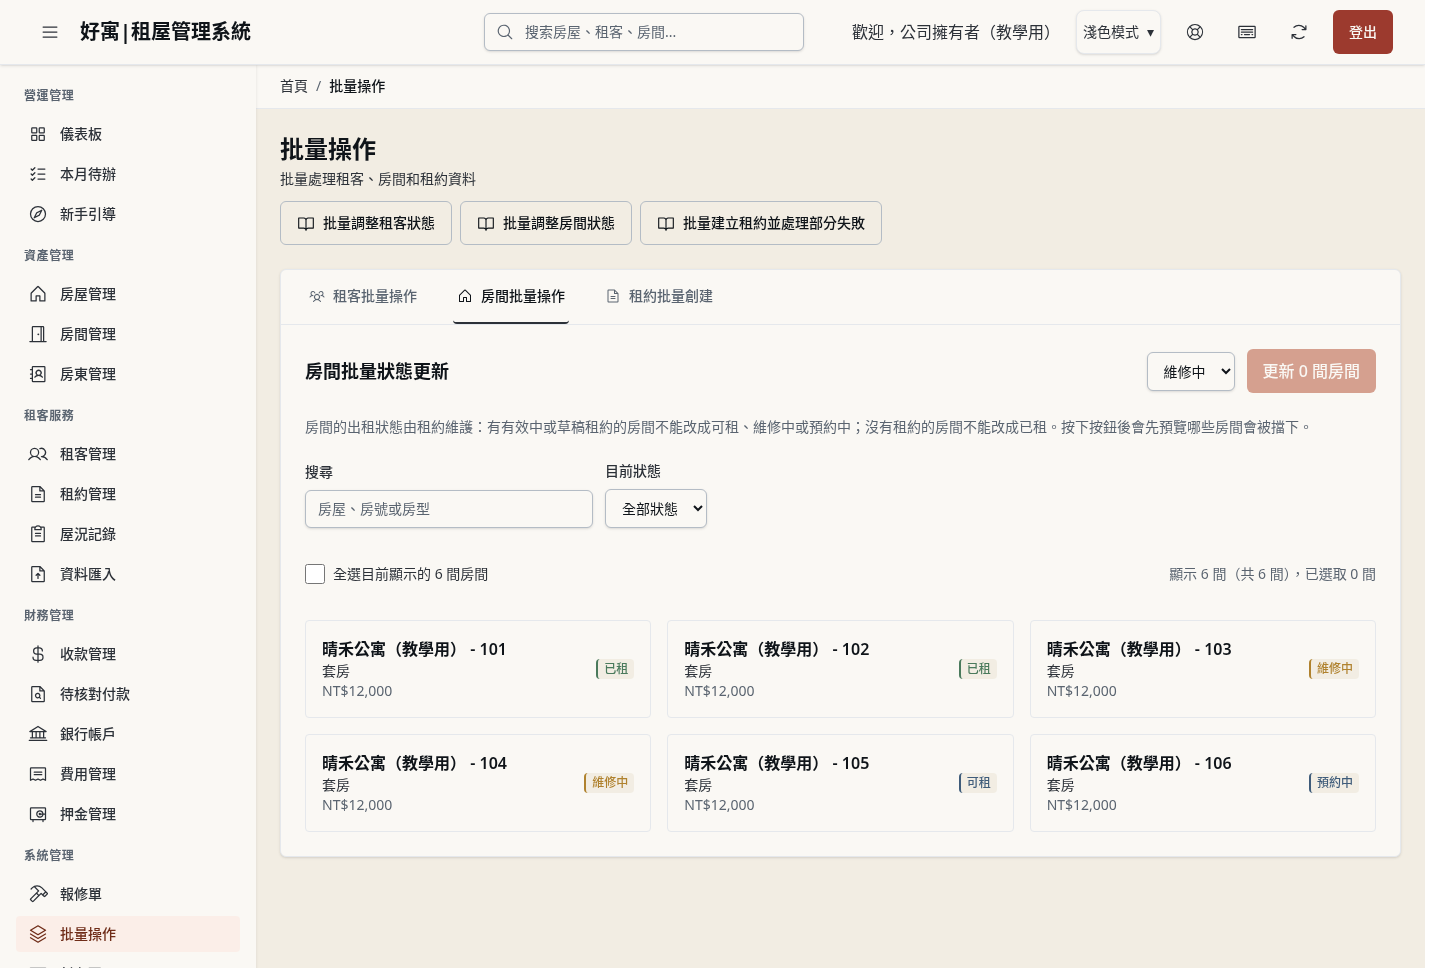Select room card 晴禾公寓 - 104
This screenshot has height=968, width=1440.
click(478, 783)
